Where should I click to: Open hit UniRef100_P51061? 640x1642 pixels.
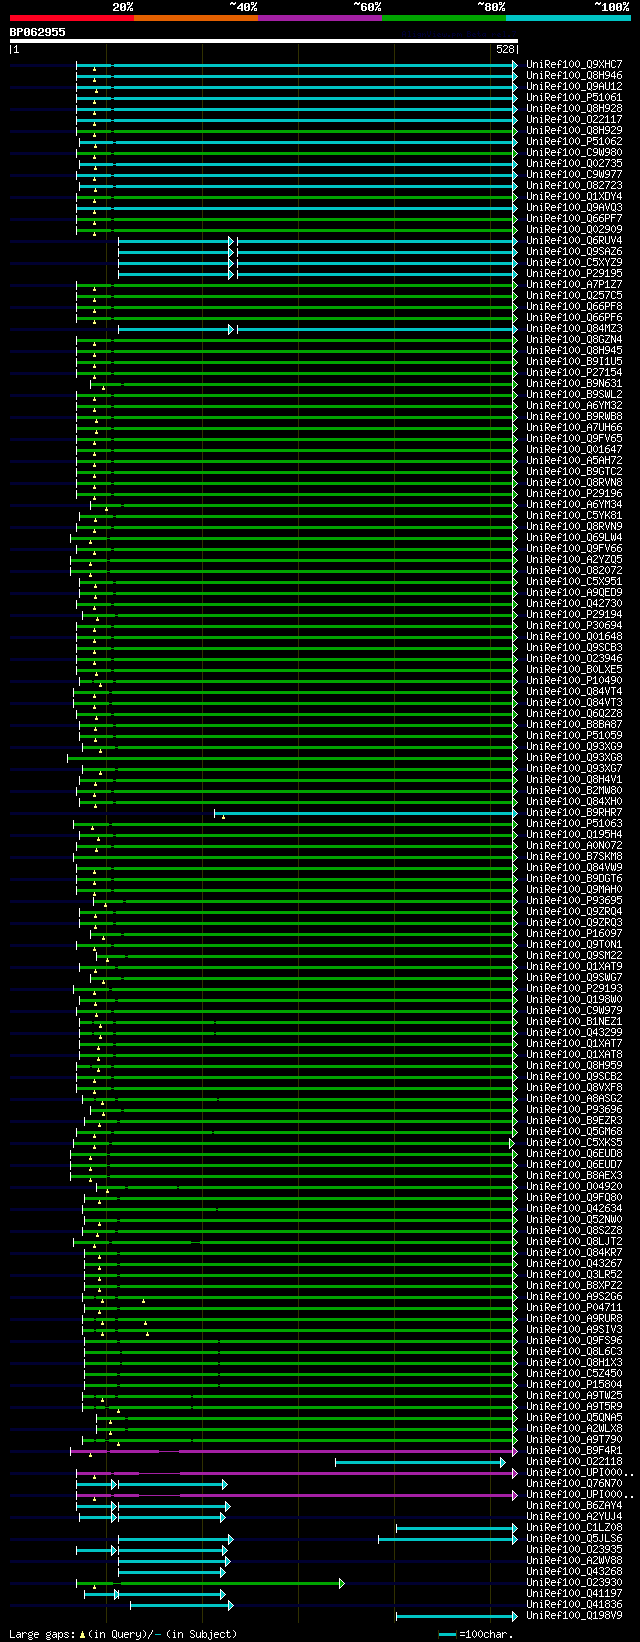(x=574, y=97)
